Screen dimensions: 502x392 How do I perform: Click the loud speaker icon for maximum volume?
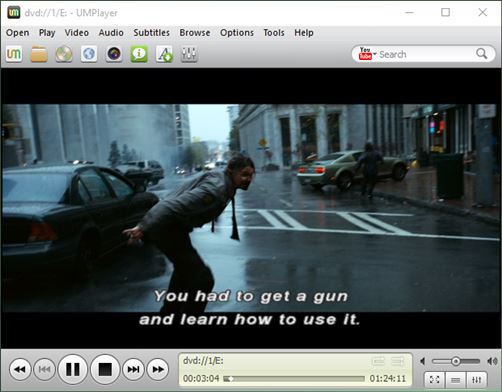click(x=492, y=361)
